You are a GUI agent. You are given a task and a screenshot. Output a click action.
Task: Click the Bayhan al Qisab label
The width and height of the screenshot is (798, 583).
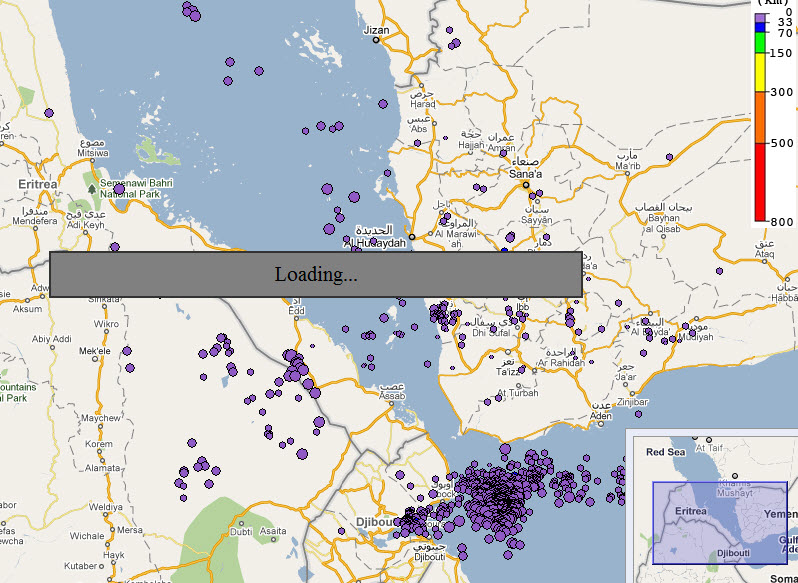coord(663,223)
